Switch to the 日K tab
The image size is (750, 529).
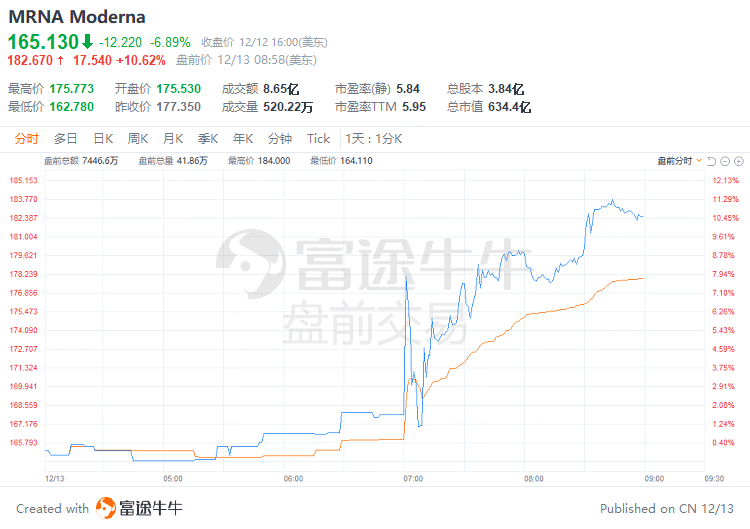coord(103,139)
